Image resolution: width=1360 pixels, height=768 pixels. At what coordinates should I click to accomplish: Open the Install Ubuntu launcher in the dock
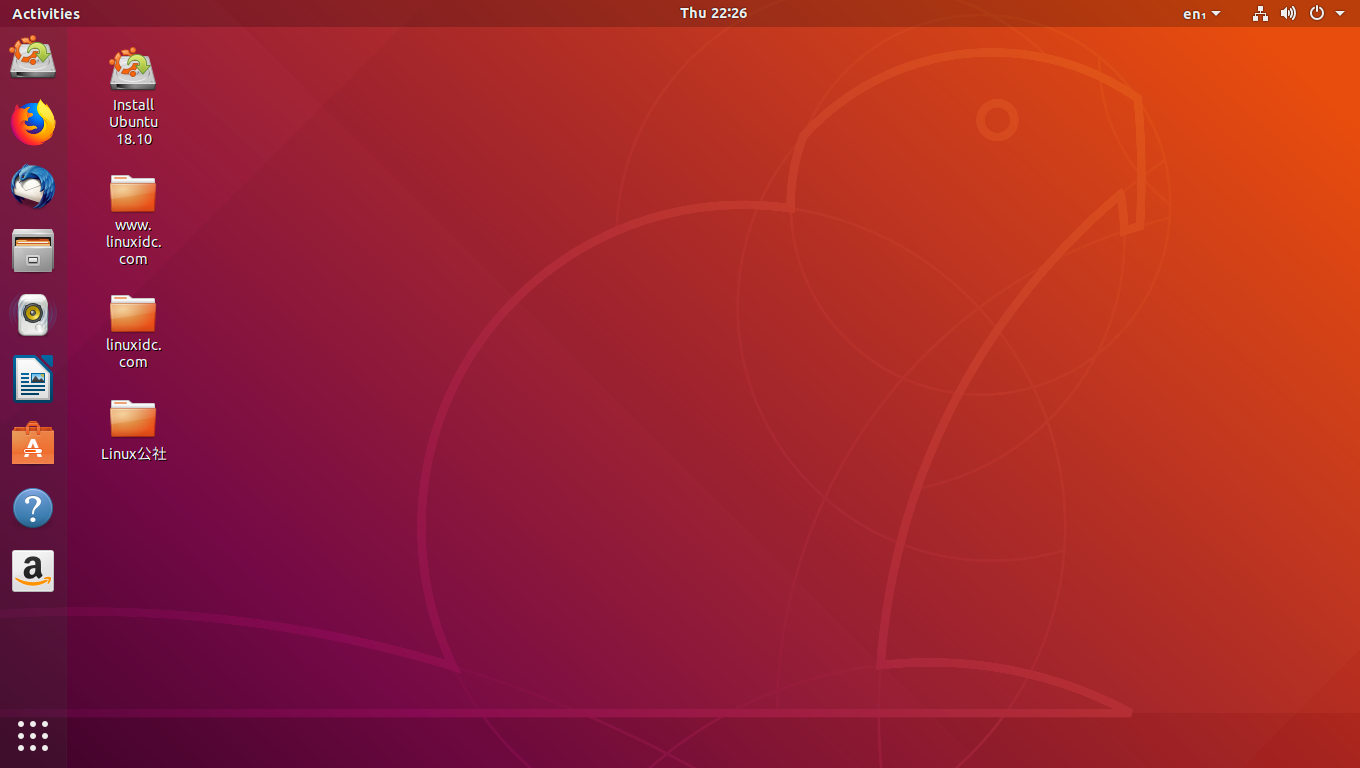[x=33, y=57]
